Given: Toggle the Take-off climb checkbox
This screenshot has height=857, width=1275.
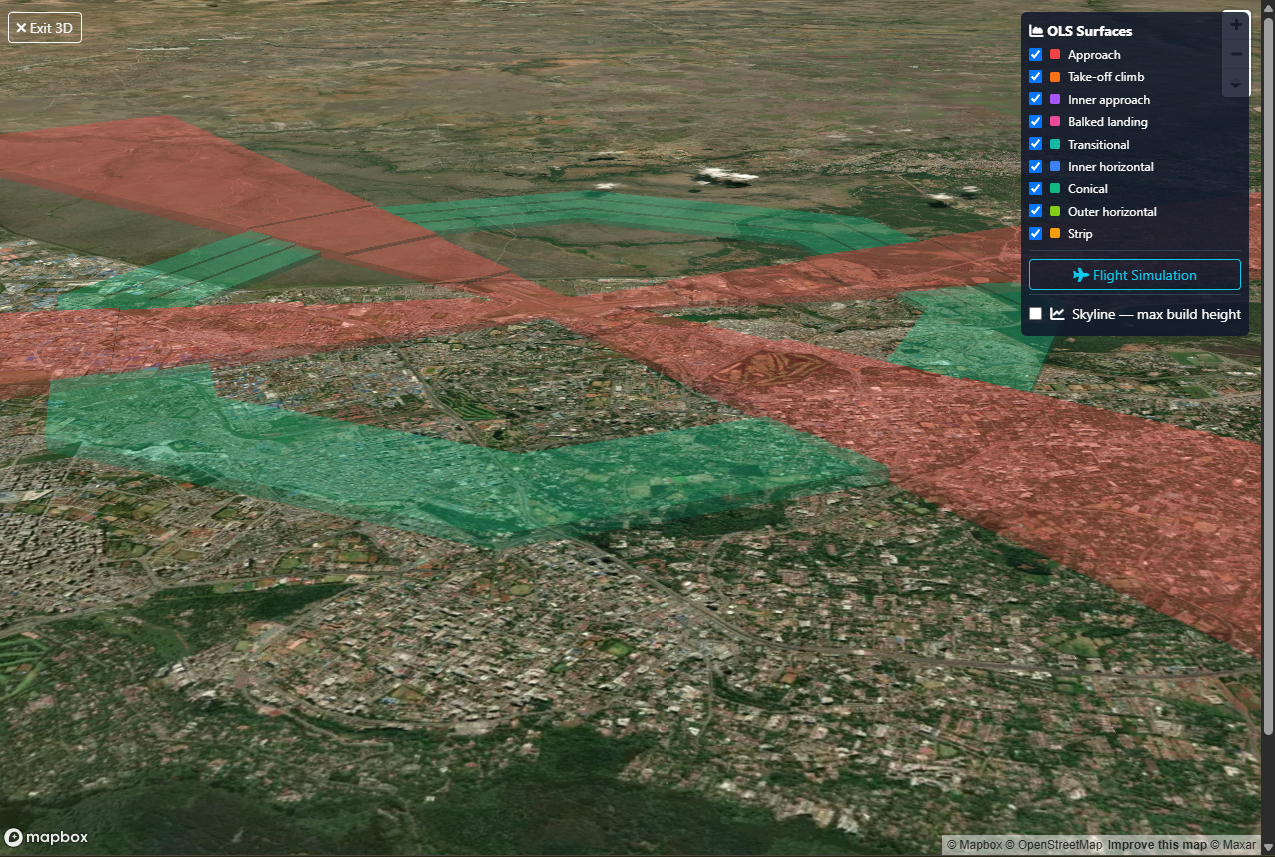Looking at the screenshot, I should point(1036,77).
